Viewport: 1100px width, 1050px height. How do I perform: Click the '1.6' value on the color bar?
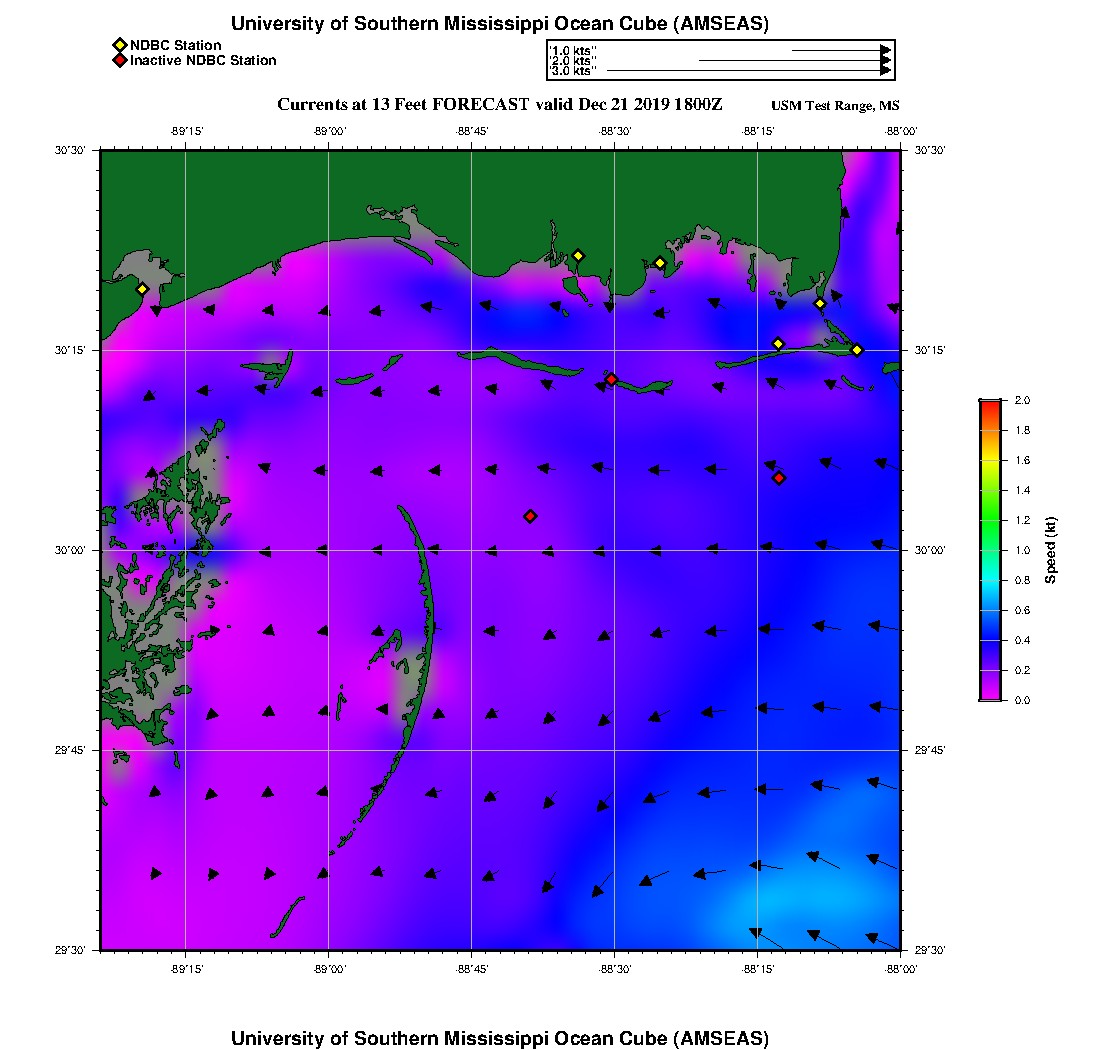tap(1022, 461)
